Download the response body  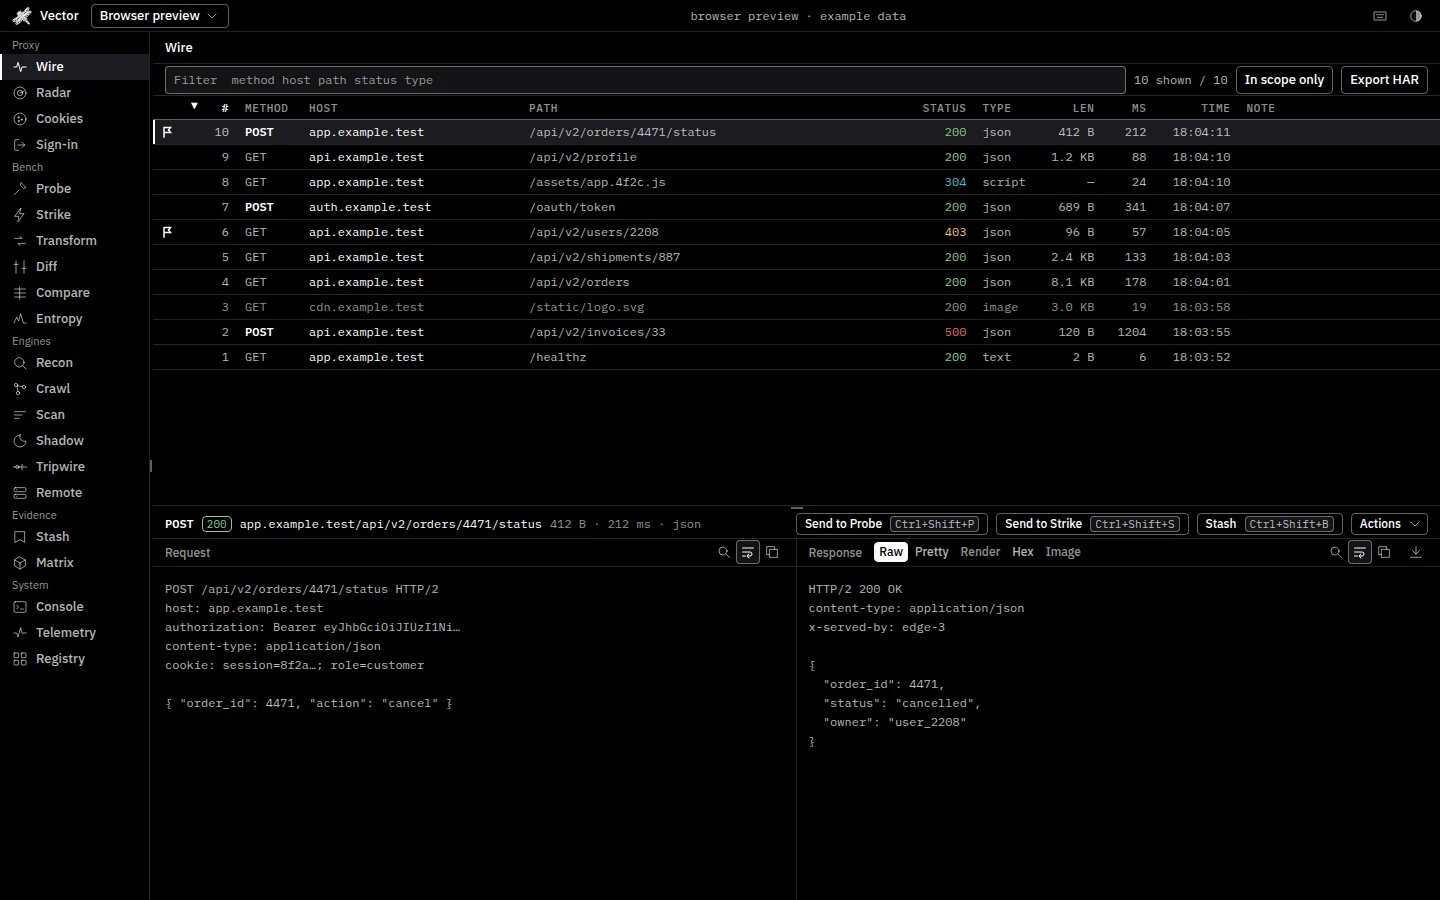coord(1416,552)
